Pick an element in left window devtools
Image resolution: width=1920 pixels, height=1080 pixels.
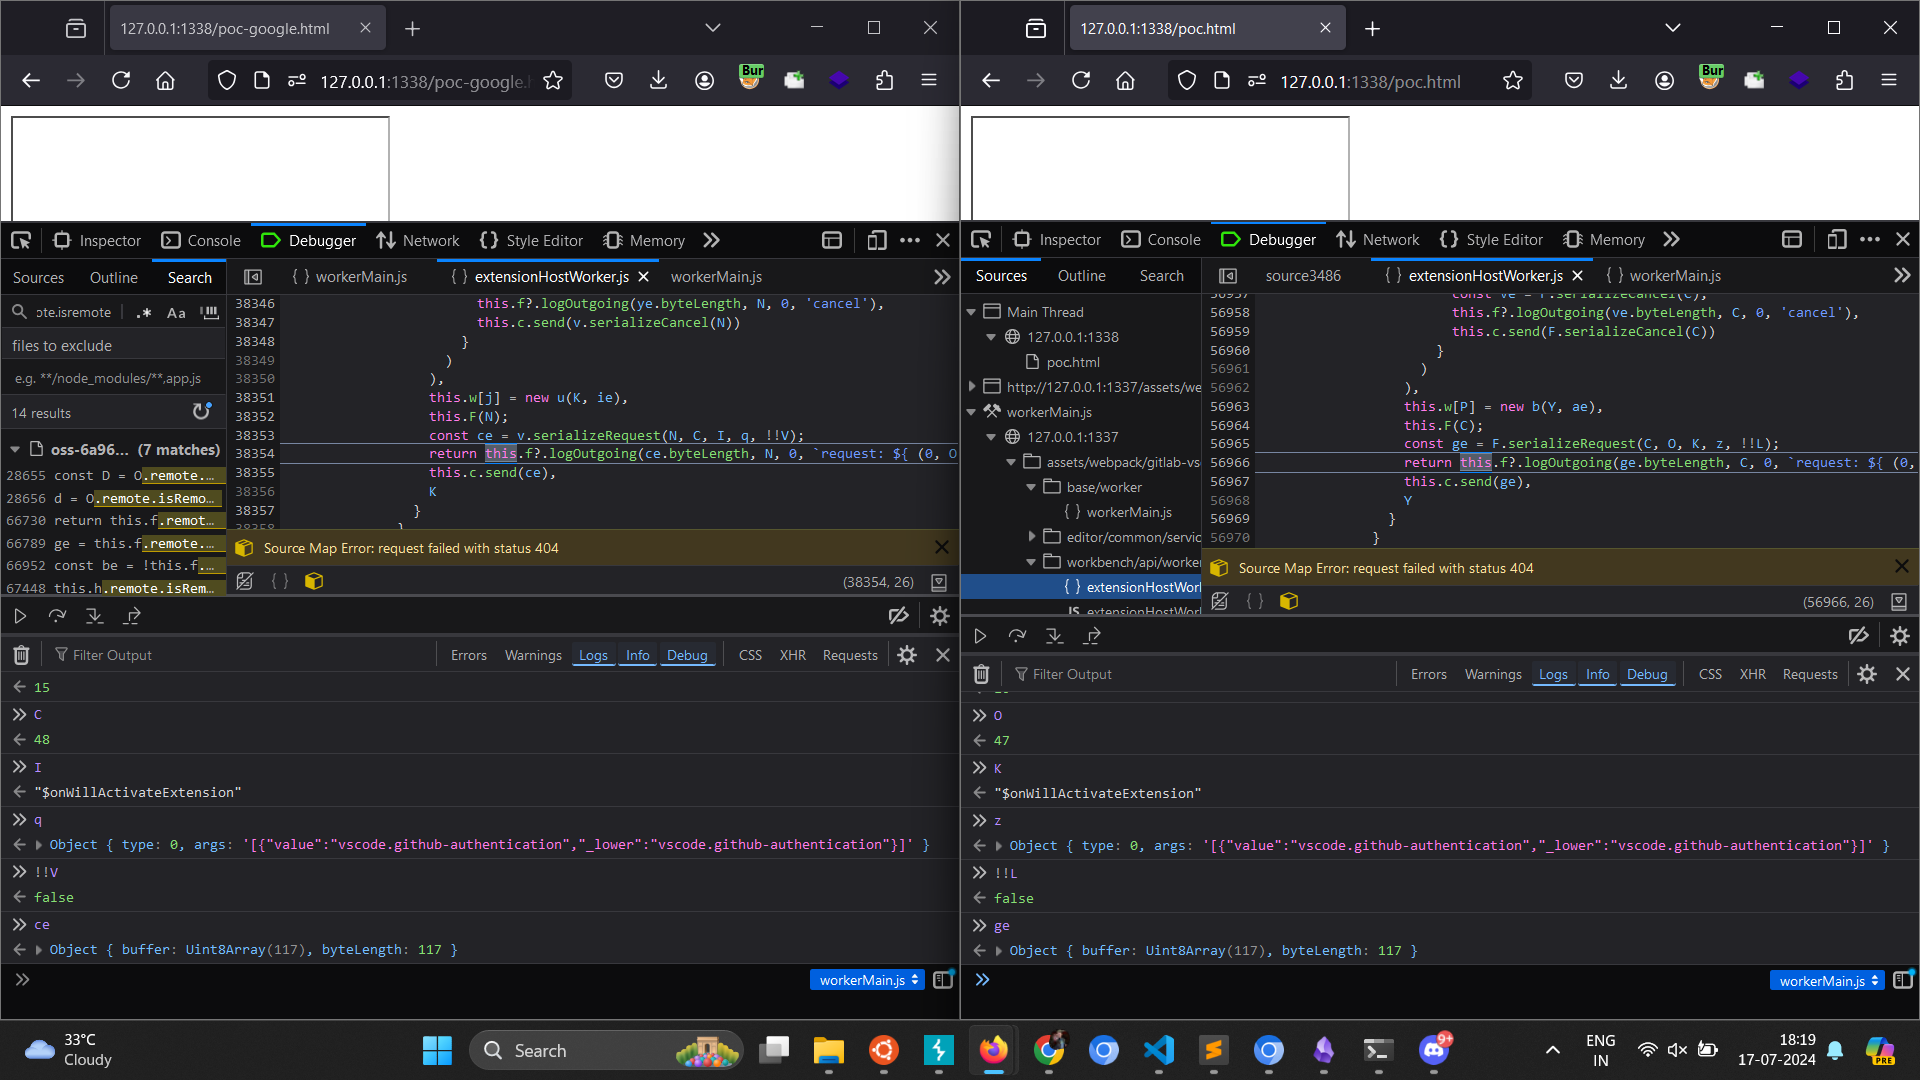point(21,240)
